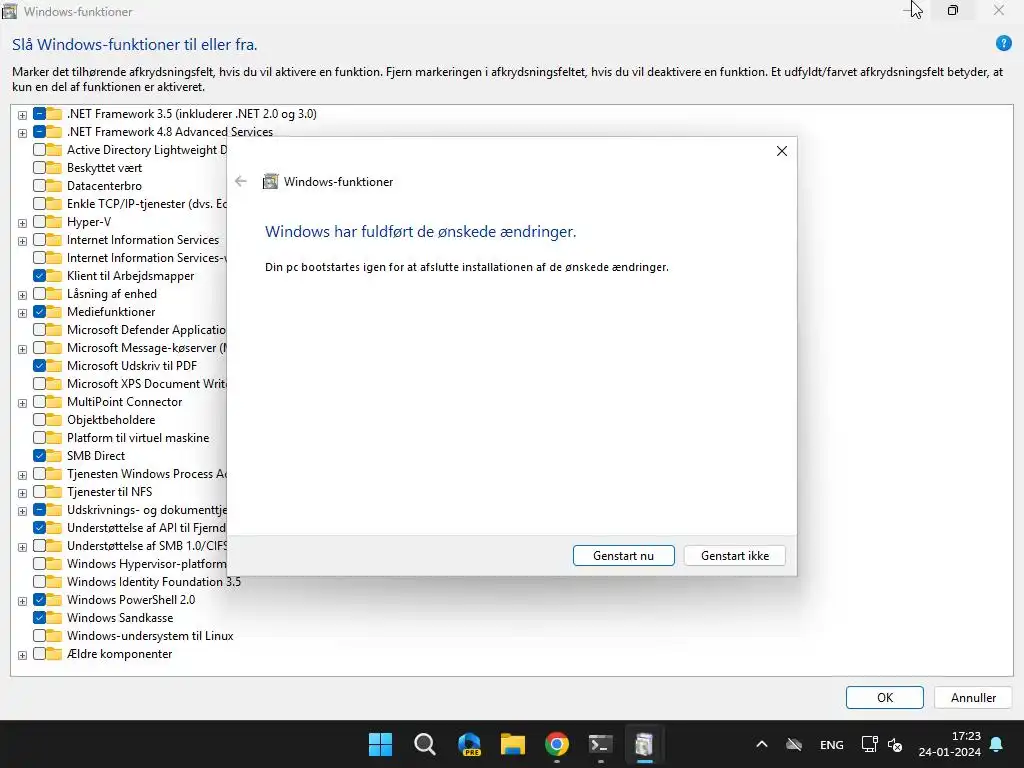1024x768 pixels.
Task: Expand the .NET Framework 4.8 Advanced Services node
Action: pyautogui.click(x=22, y=133)
